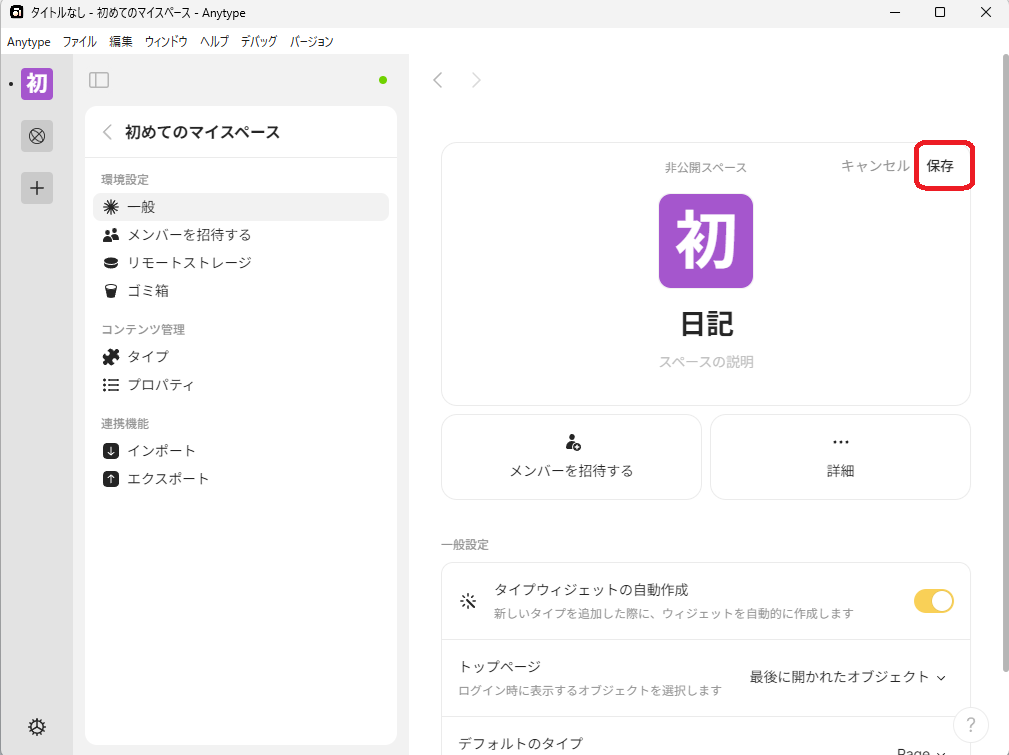Return from 初めてのマイスペース with back chevron
Image resolution: width=1009 pixels, height=755 pixels.
pyautogui.click(x=107, y=132)
